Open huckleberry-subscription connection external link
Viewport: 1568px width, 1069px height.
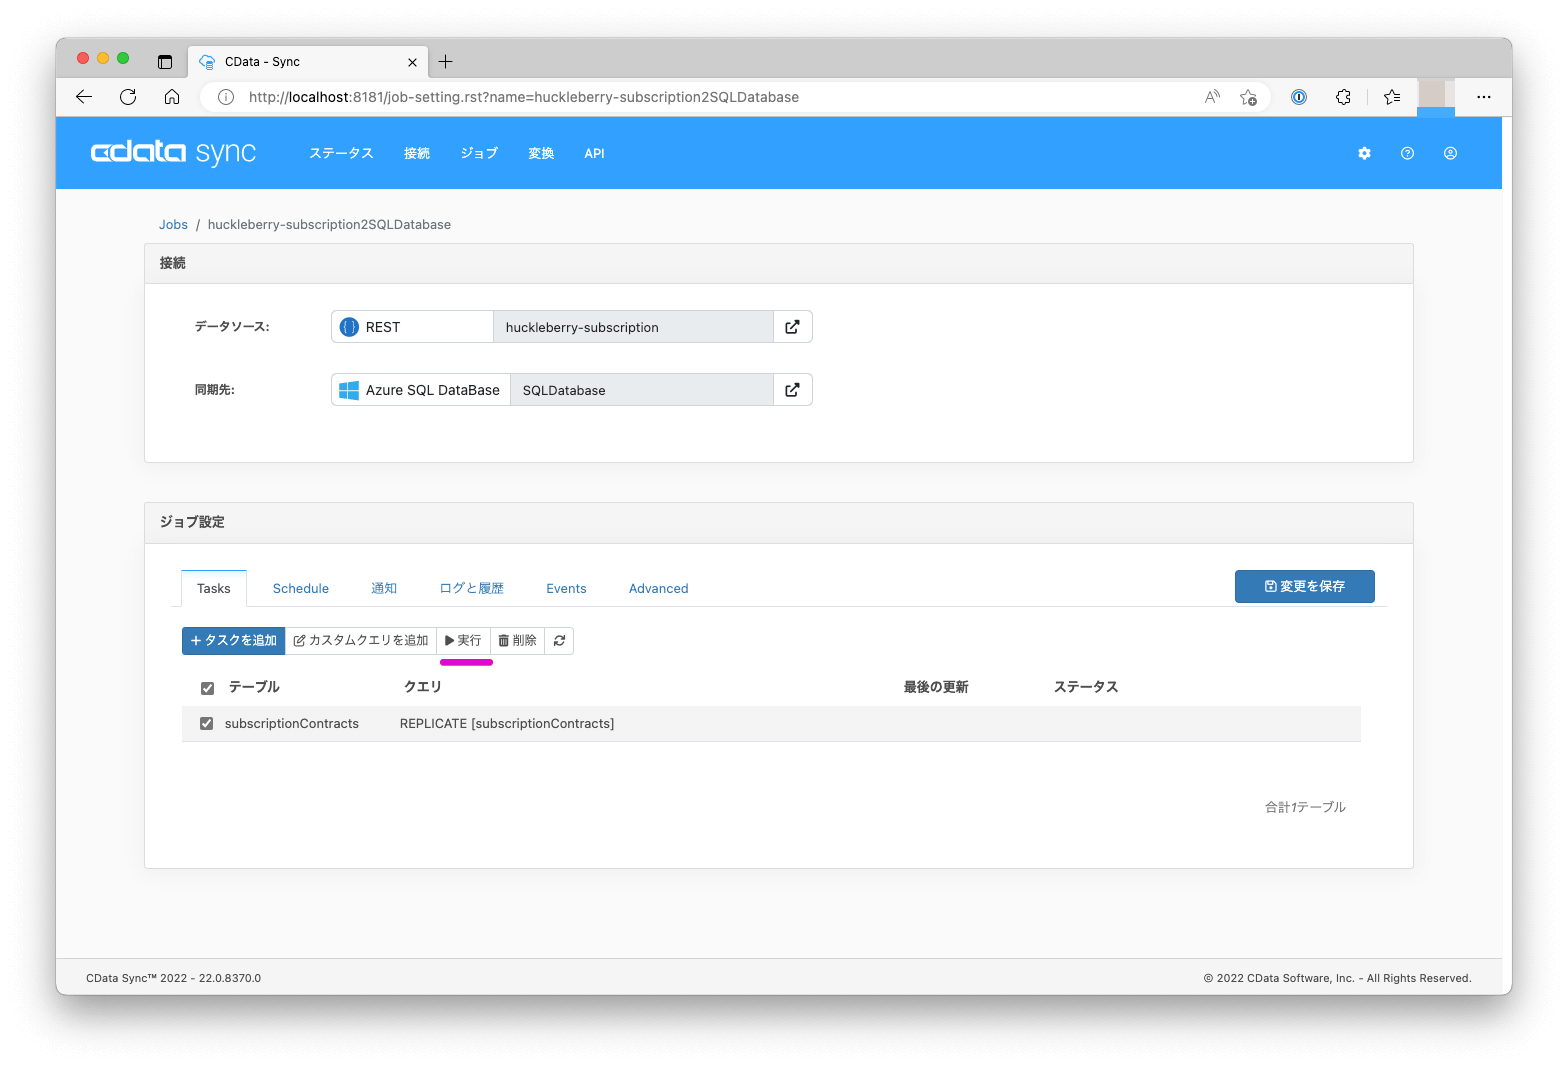coord(792,327)
